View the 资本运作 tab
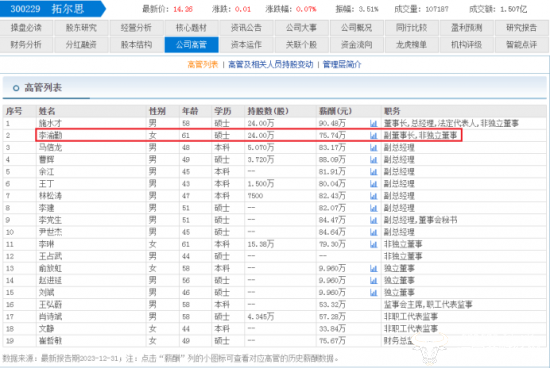The height and width of the screenshot is (368, 550). tap(246, 45)
